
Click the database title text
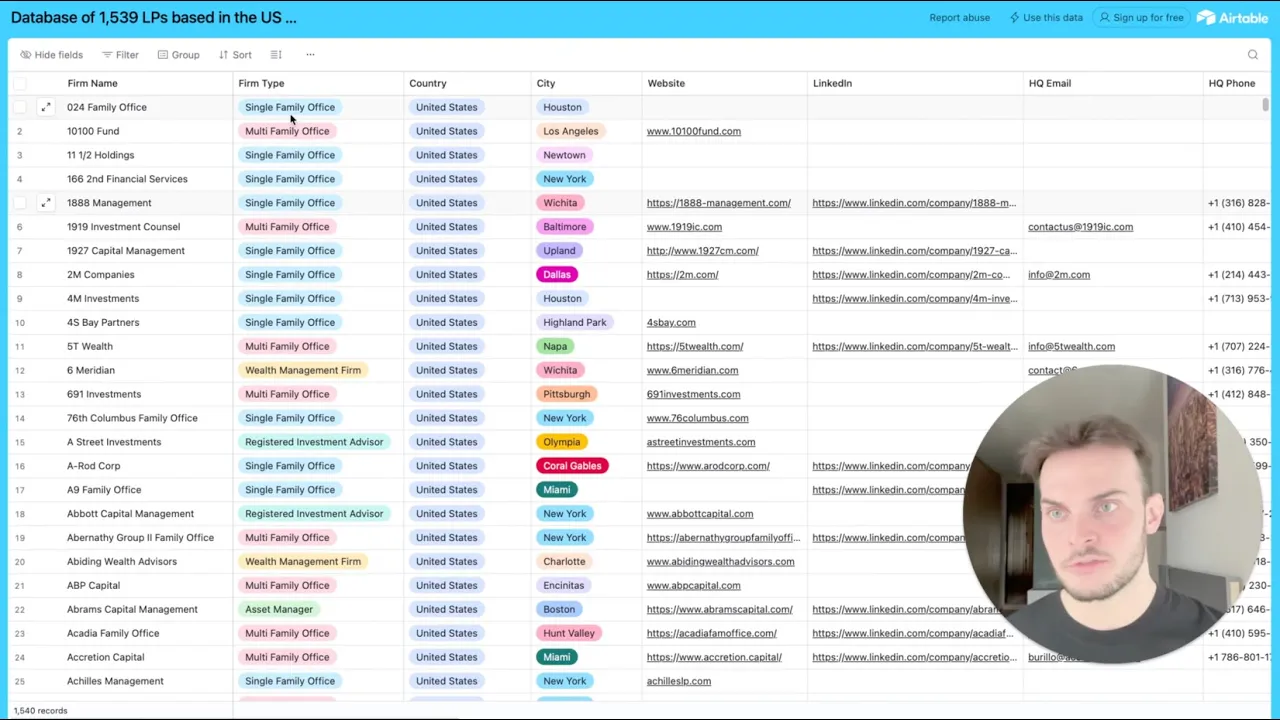click(154, 17)
